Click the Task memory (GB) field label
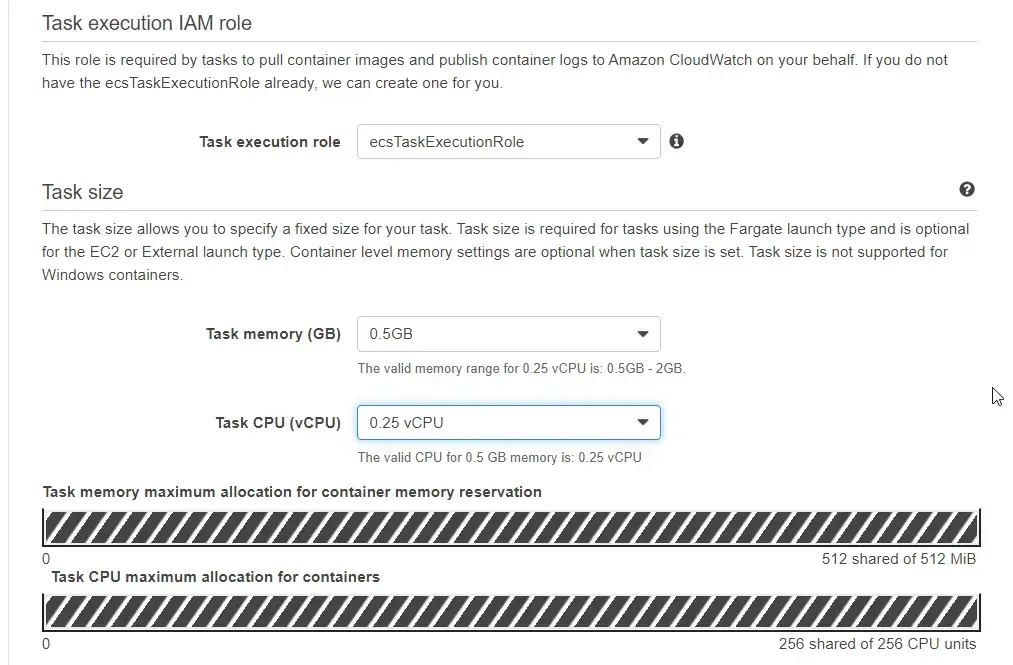Screen dimensions: 1013x665 [273, 333]
